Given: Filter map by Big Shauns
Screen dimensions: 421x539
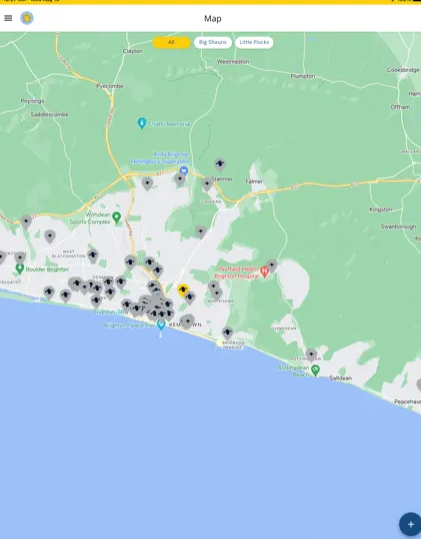Looking at the screenshot, I should (213, 42).
